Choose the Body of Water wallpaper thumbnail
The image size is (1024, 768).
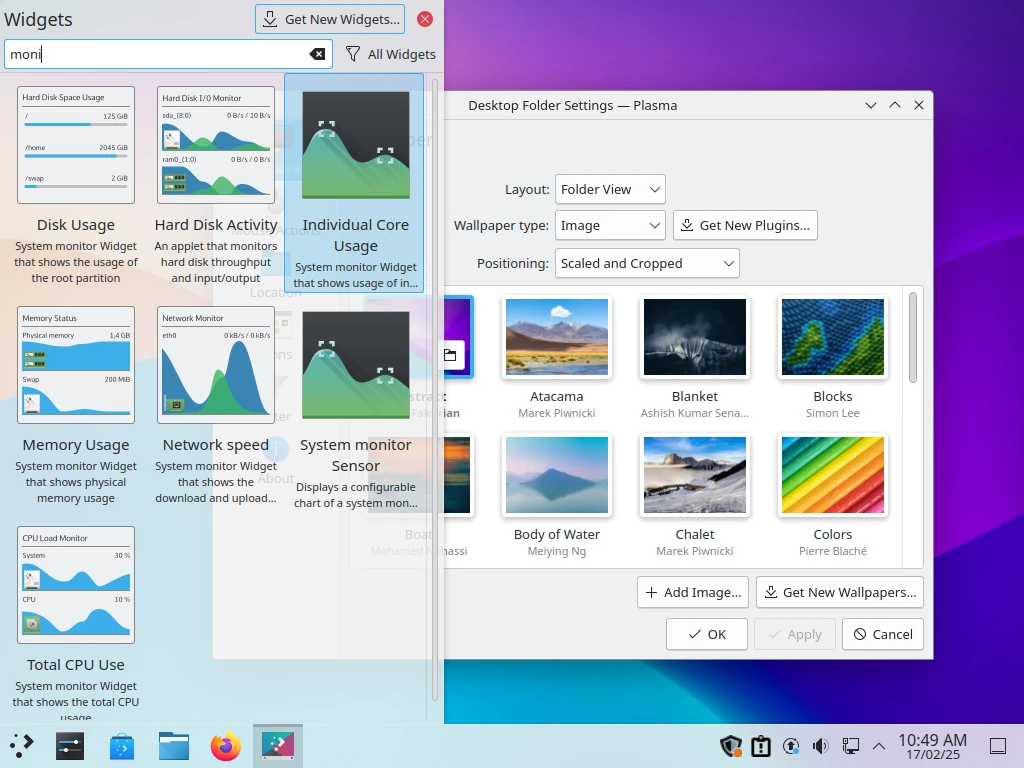click(x=556, y=475)
